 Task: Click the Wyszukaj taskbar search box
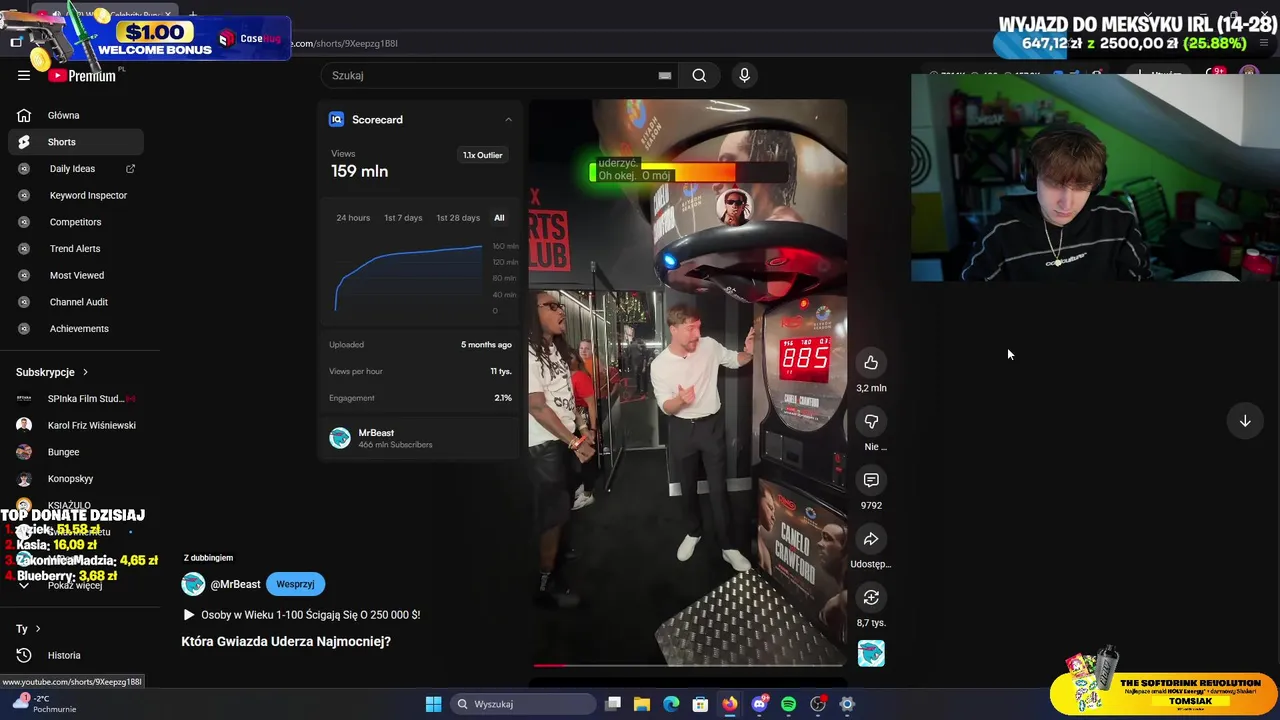point(521,704)
